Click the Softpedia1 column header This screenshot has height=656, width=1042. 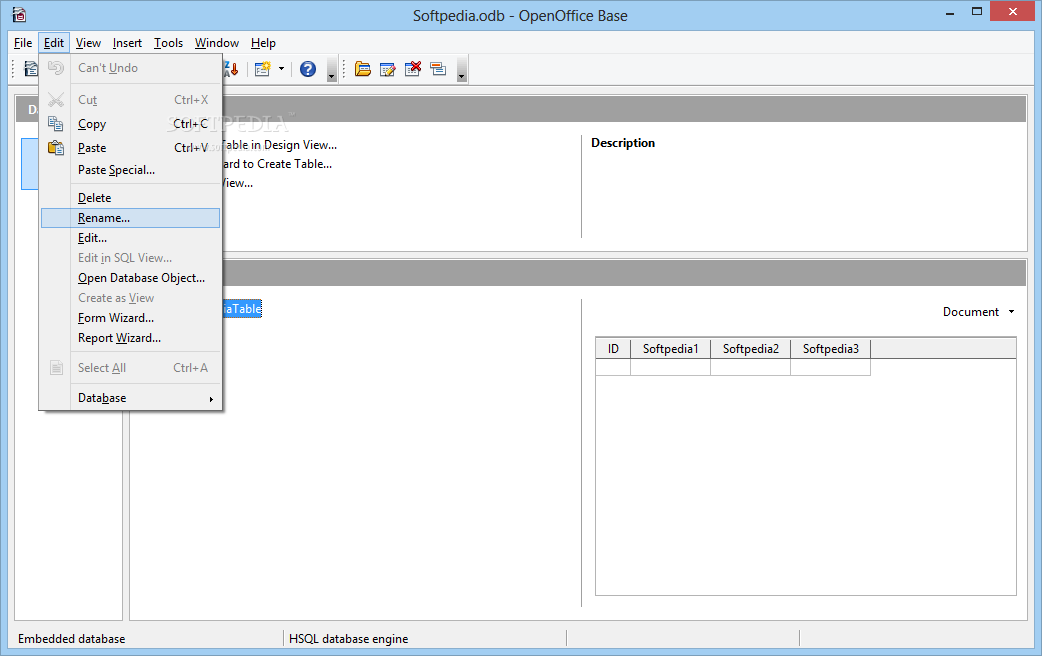(x=671, y=349)
